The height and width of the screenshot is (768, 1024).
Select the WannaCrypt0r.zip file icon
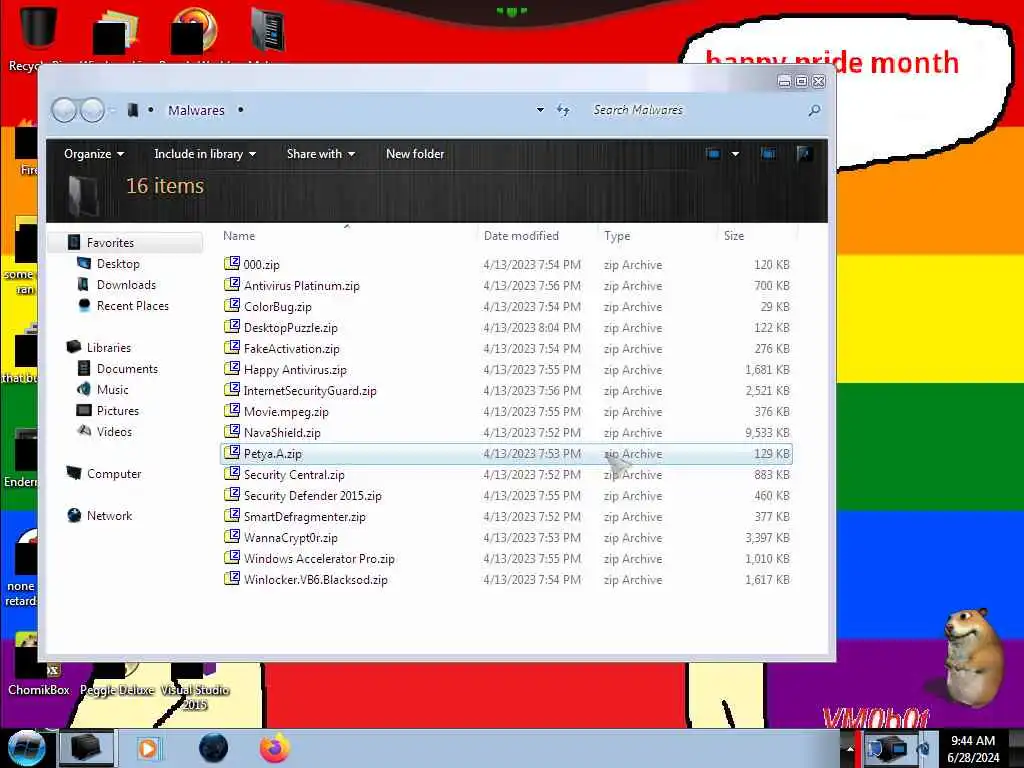[232, 537]
